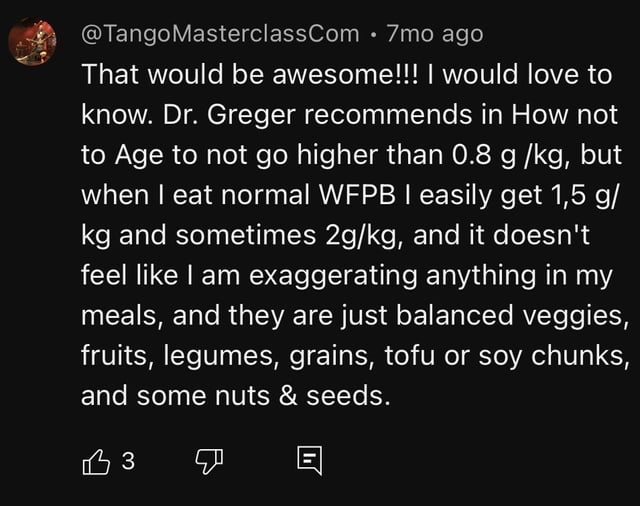Image resolution: width=640 pixels, height=506 pixels.
Task: Open replies using the comment icon
Action: pos(307,461)
